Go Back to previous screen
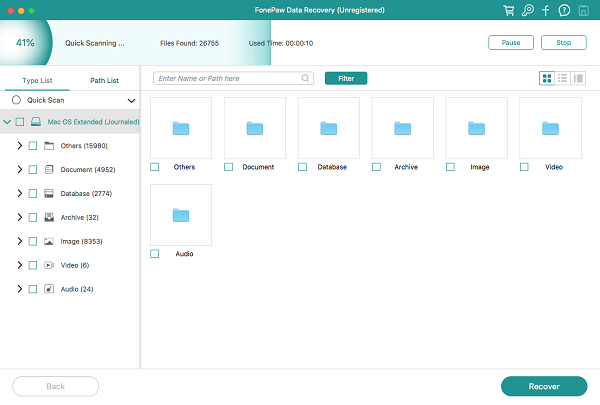 click(x=55, y=386)
